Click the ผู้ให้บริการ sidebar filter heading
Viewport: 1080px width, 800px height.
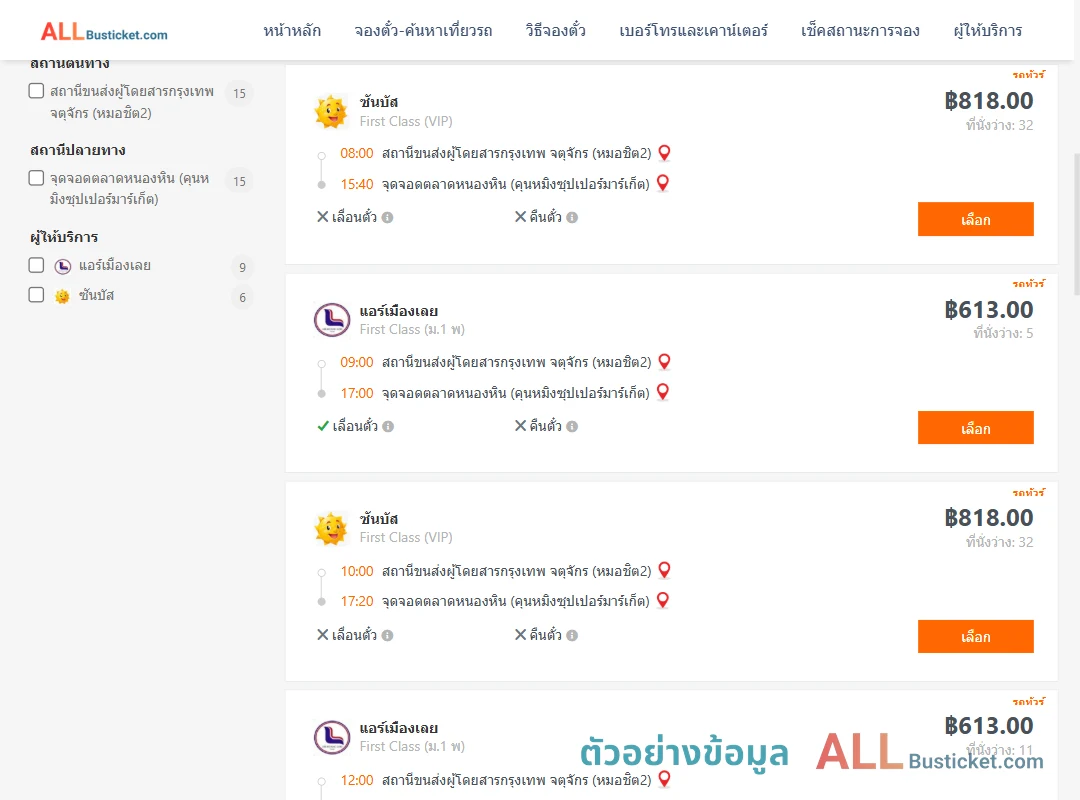(x=64, y=237)
